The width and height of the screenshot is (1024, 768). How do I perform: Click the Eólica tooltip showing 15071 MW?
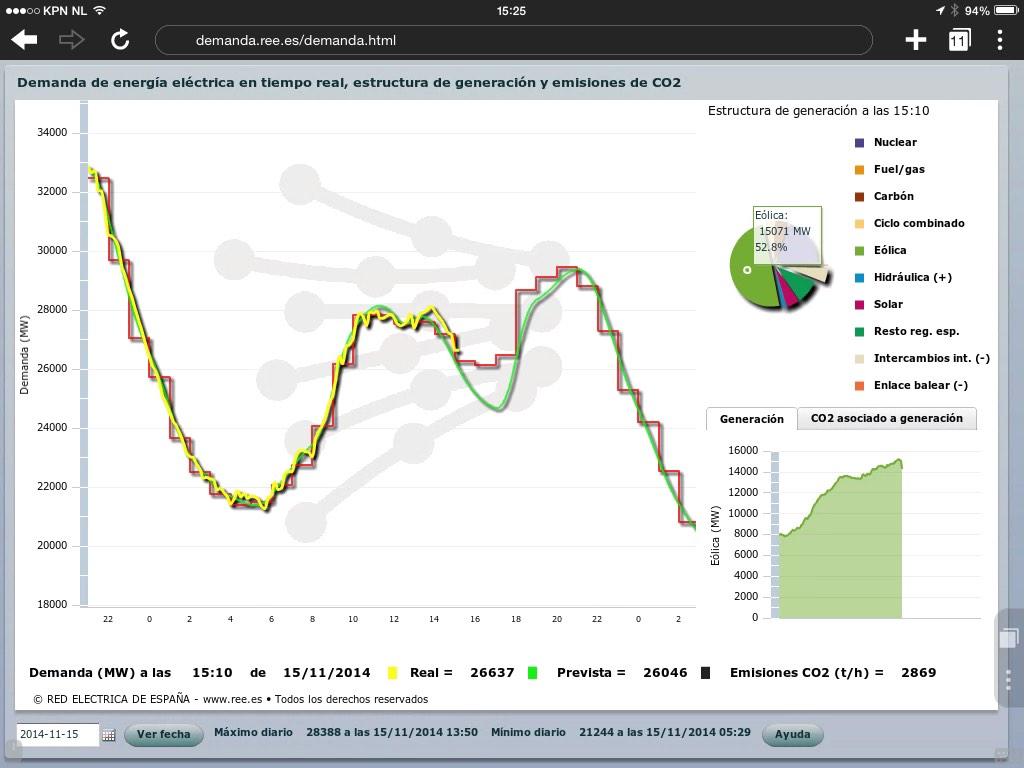pos(787,235)
